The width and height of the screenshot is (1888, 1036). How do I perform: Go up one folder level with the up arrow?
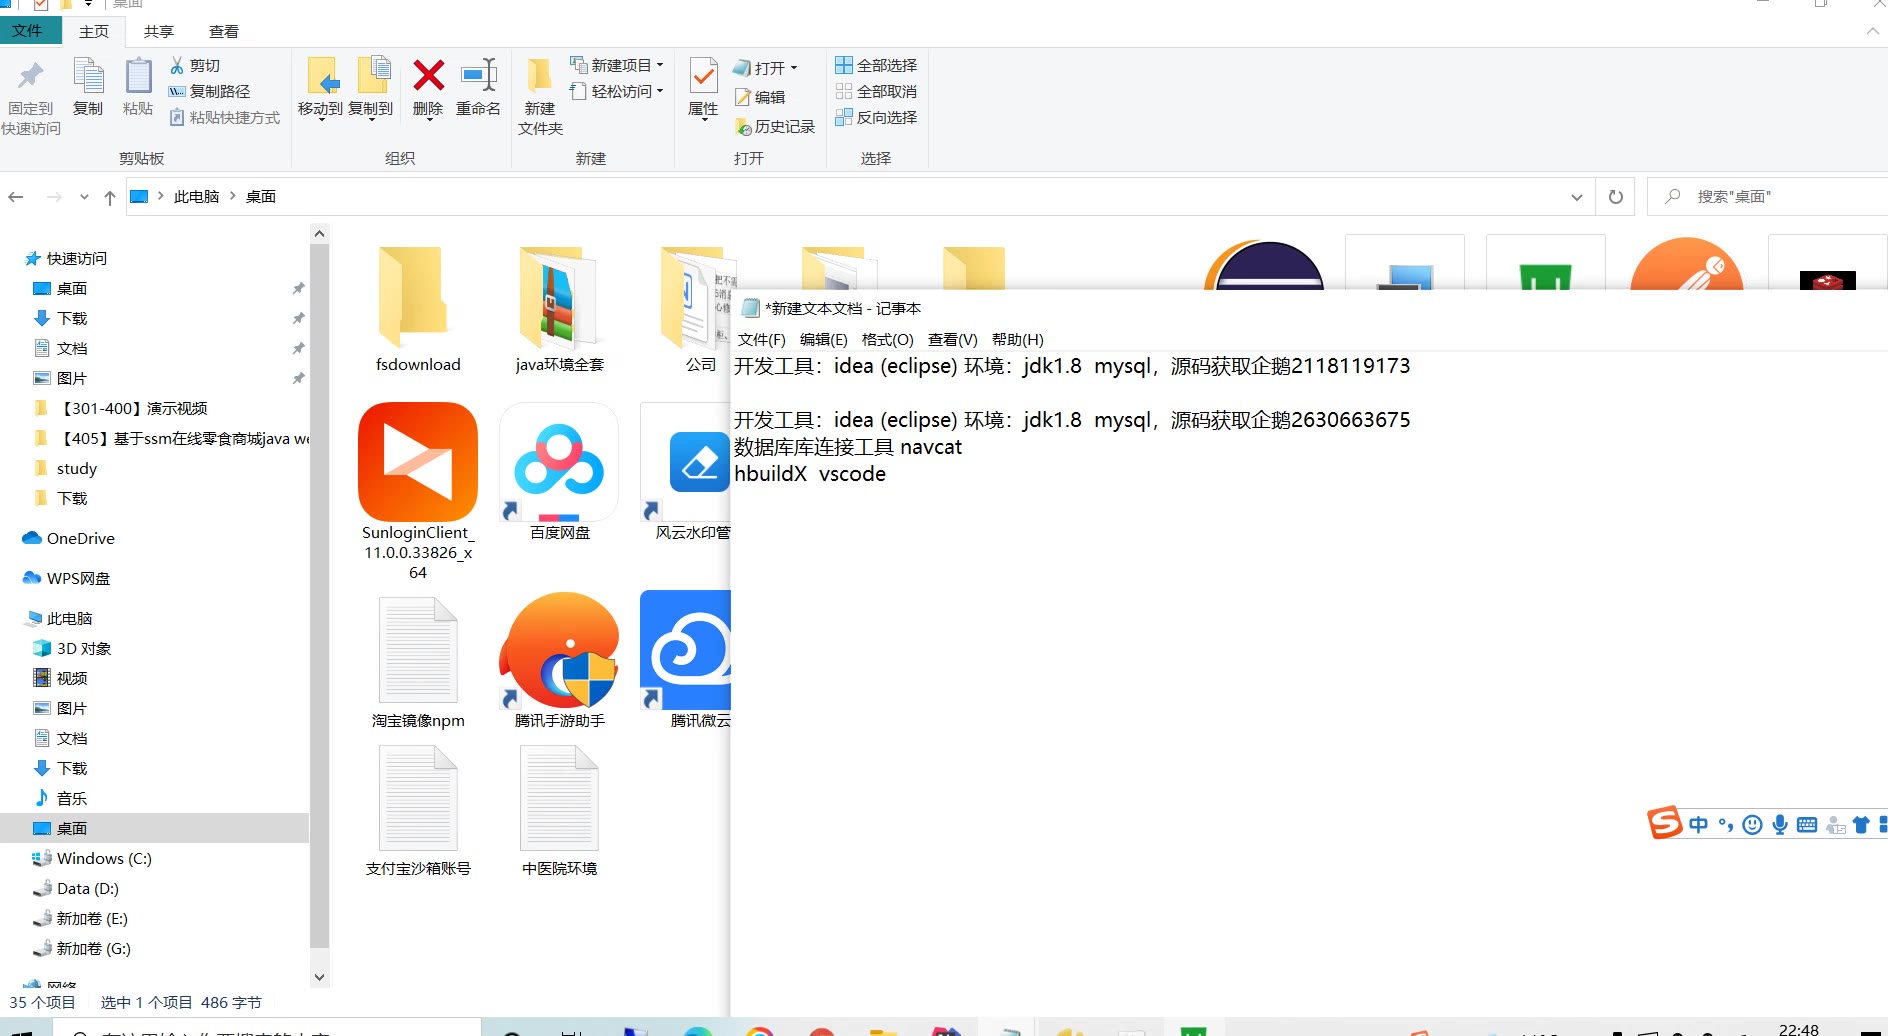pos(110,197)
